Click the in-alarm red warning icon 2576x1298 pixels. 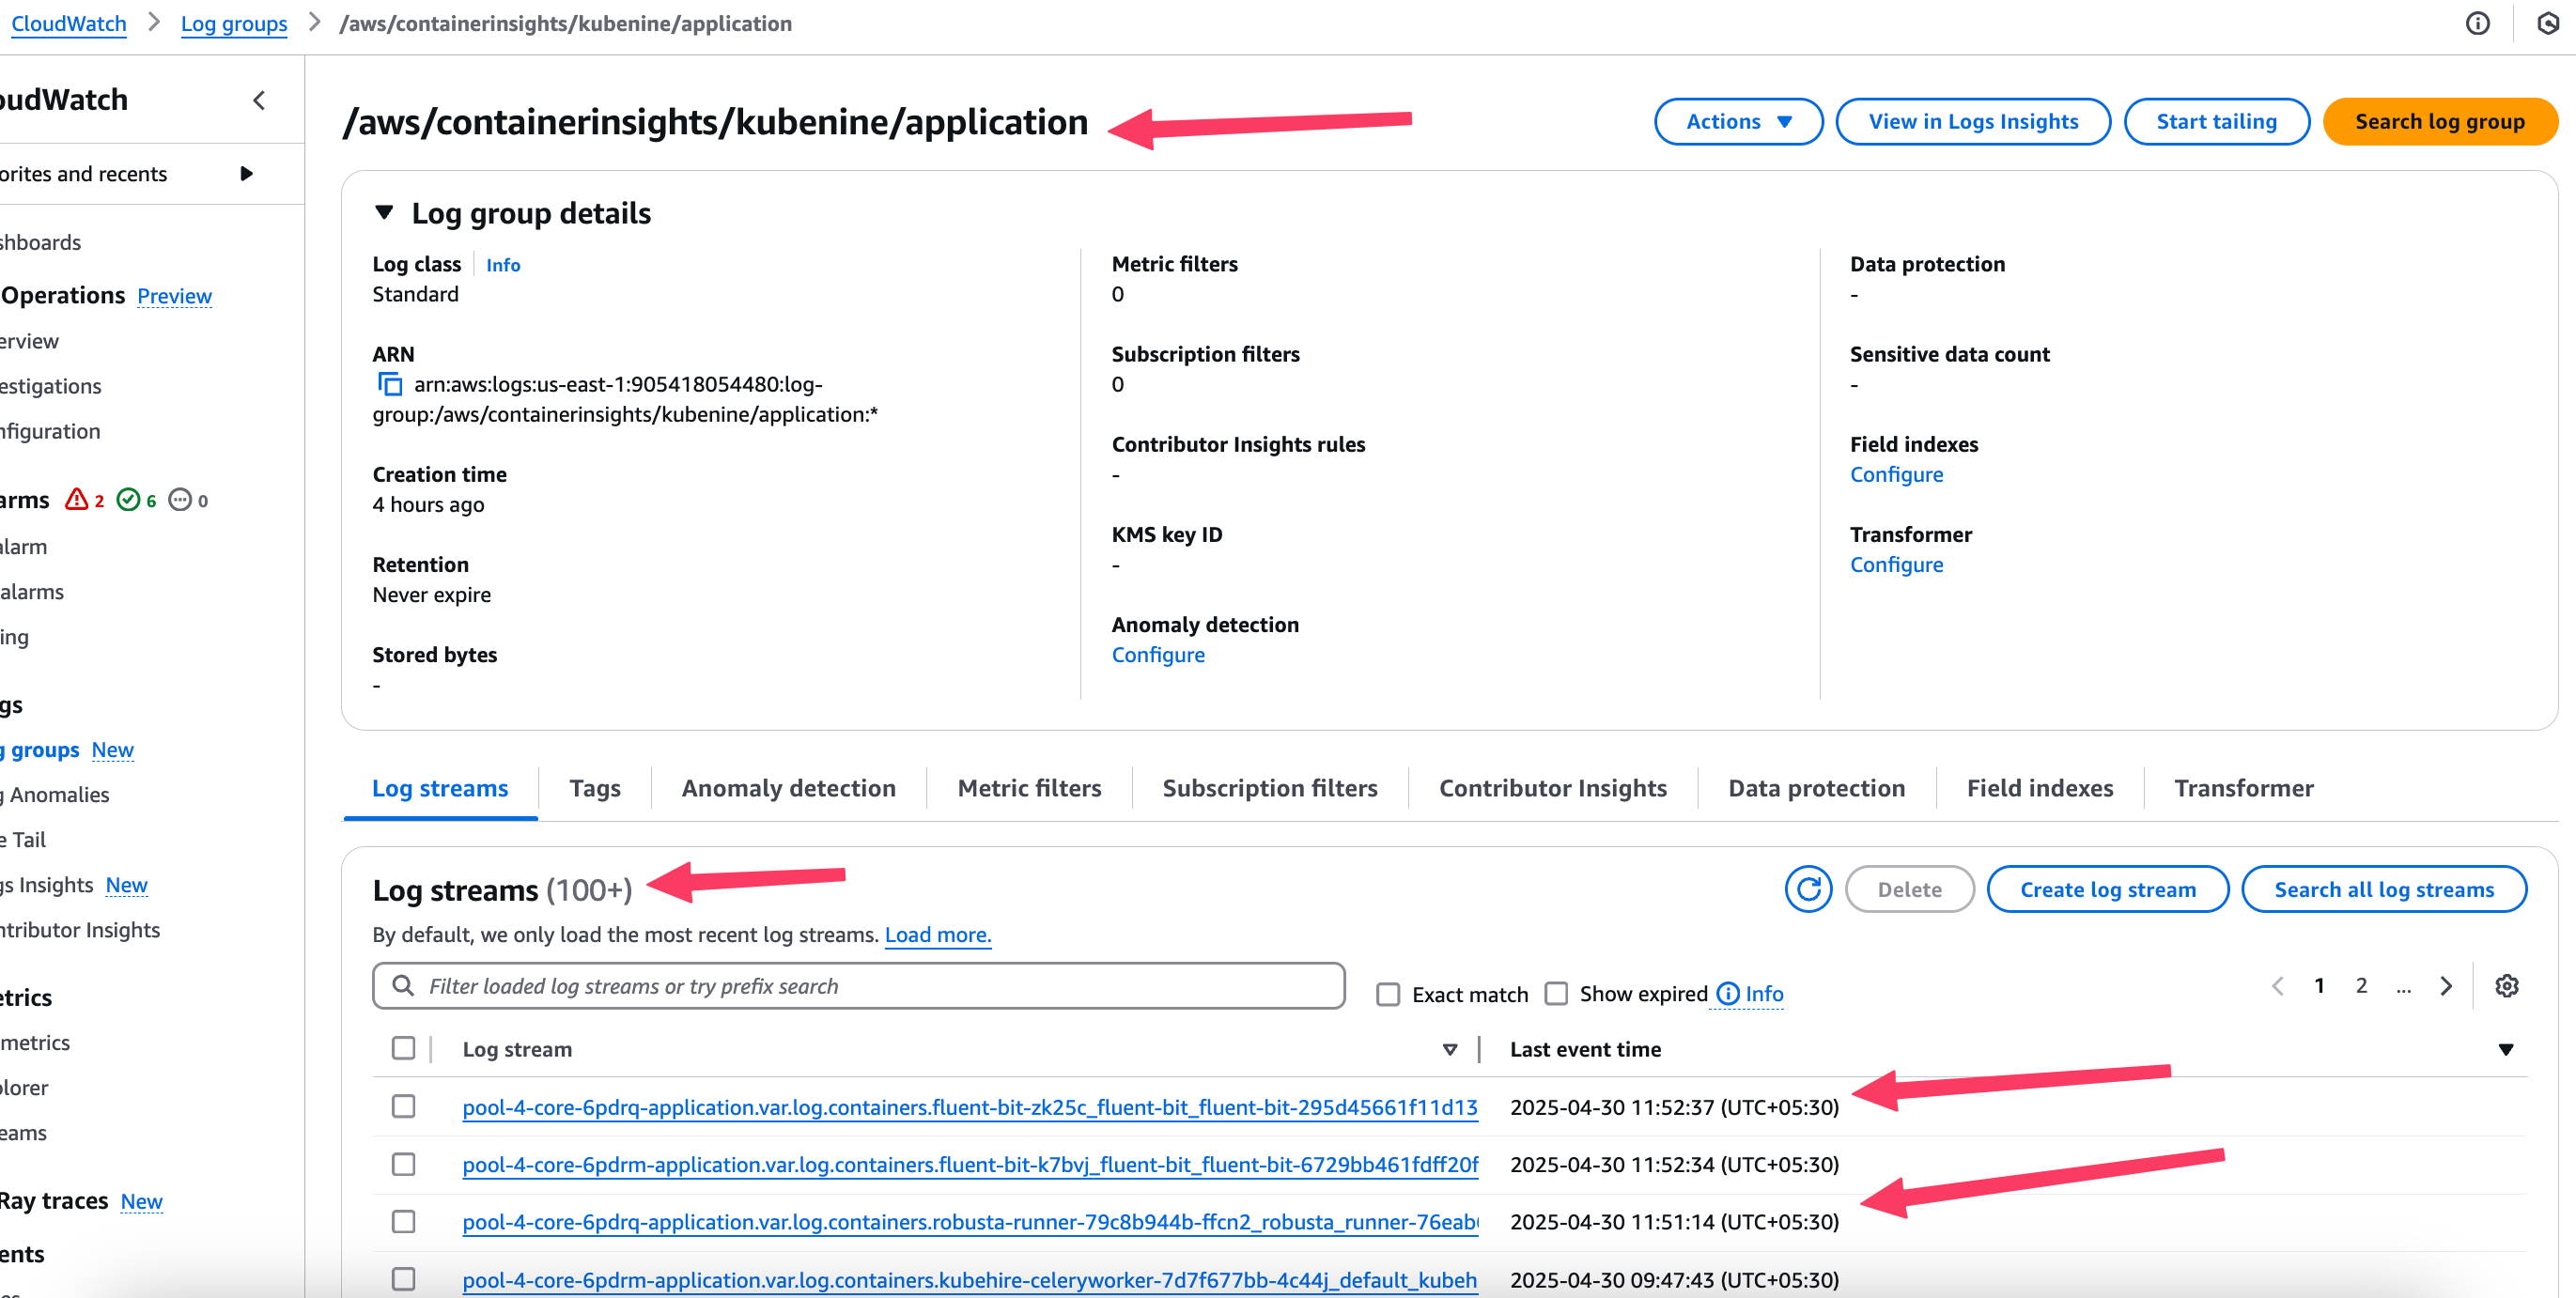point(77,499)
